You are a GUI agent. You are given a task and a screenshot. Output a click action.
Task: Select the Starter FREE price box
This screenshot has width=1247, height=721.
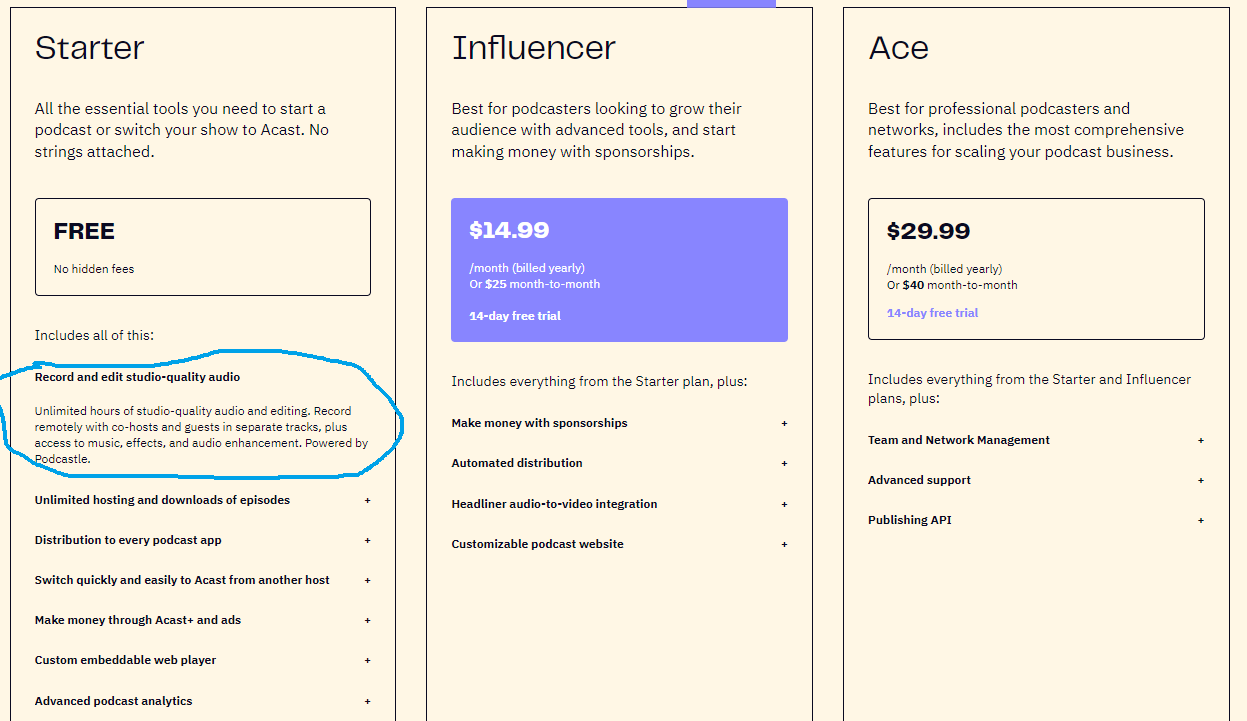click(x=202, y=247)
